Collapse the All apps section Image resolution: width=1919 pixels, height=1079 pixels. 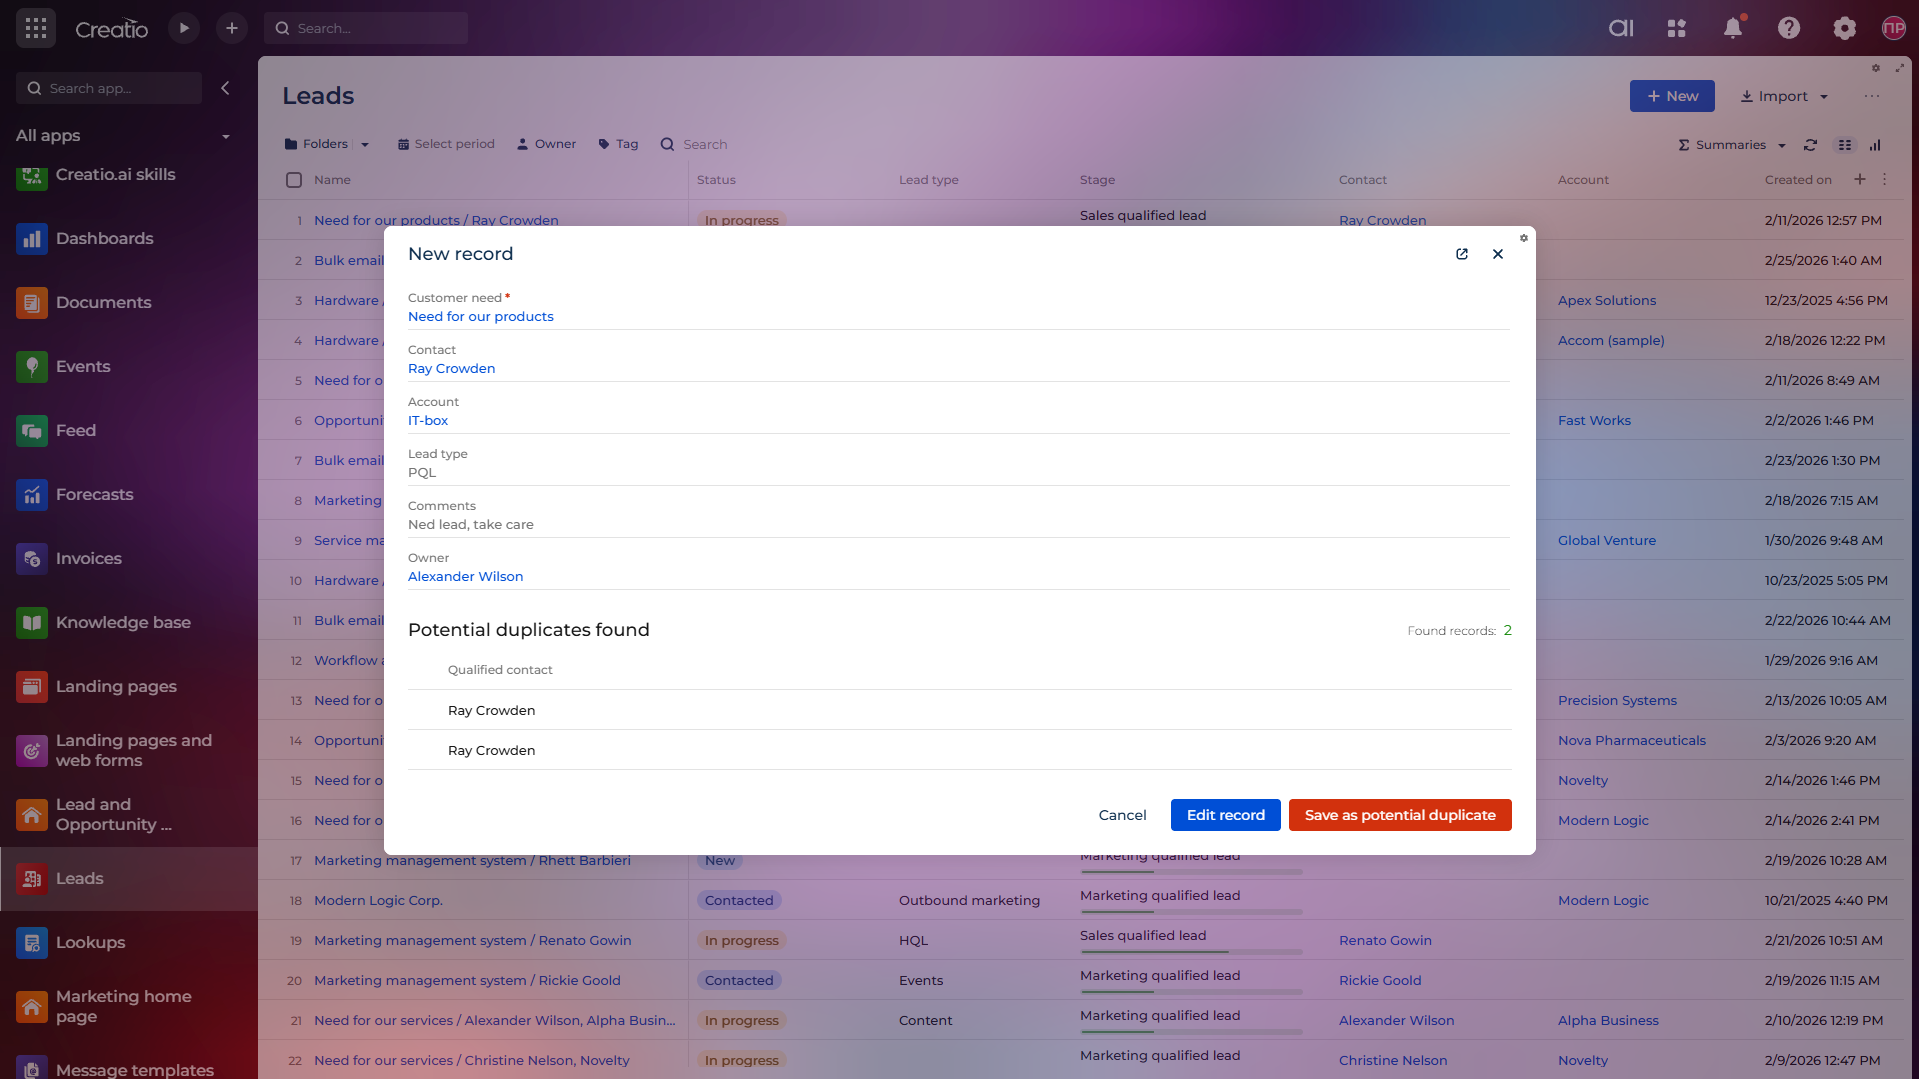click(x=226, y=136)
